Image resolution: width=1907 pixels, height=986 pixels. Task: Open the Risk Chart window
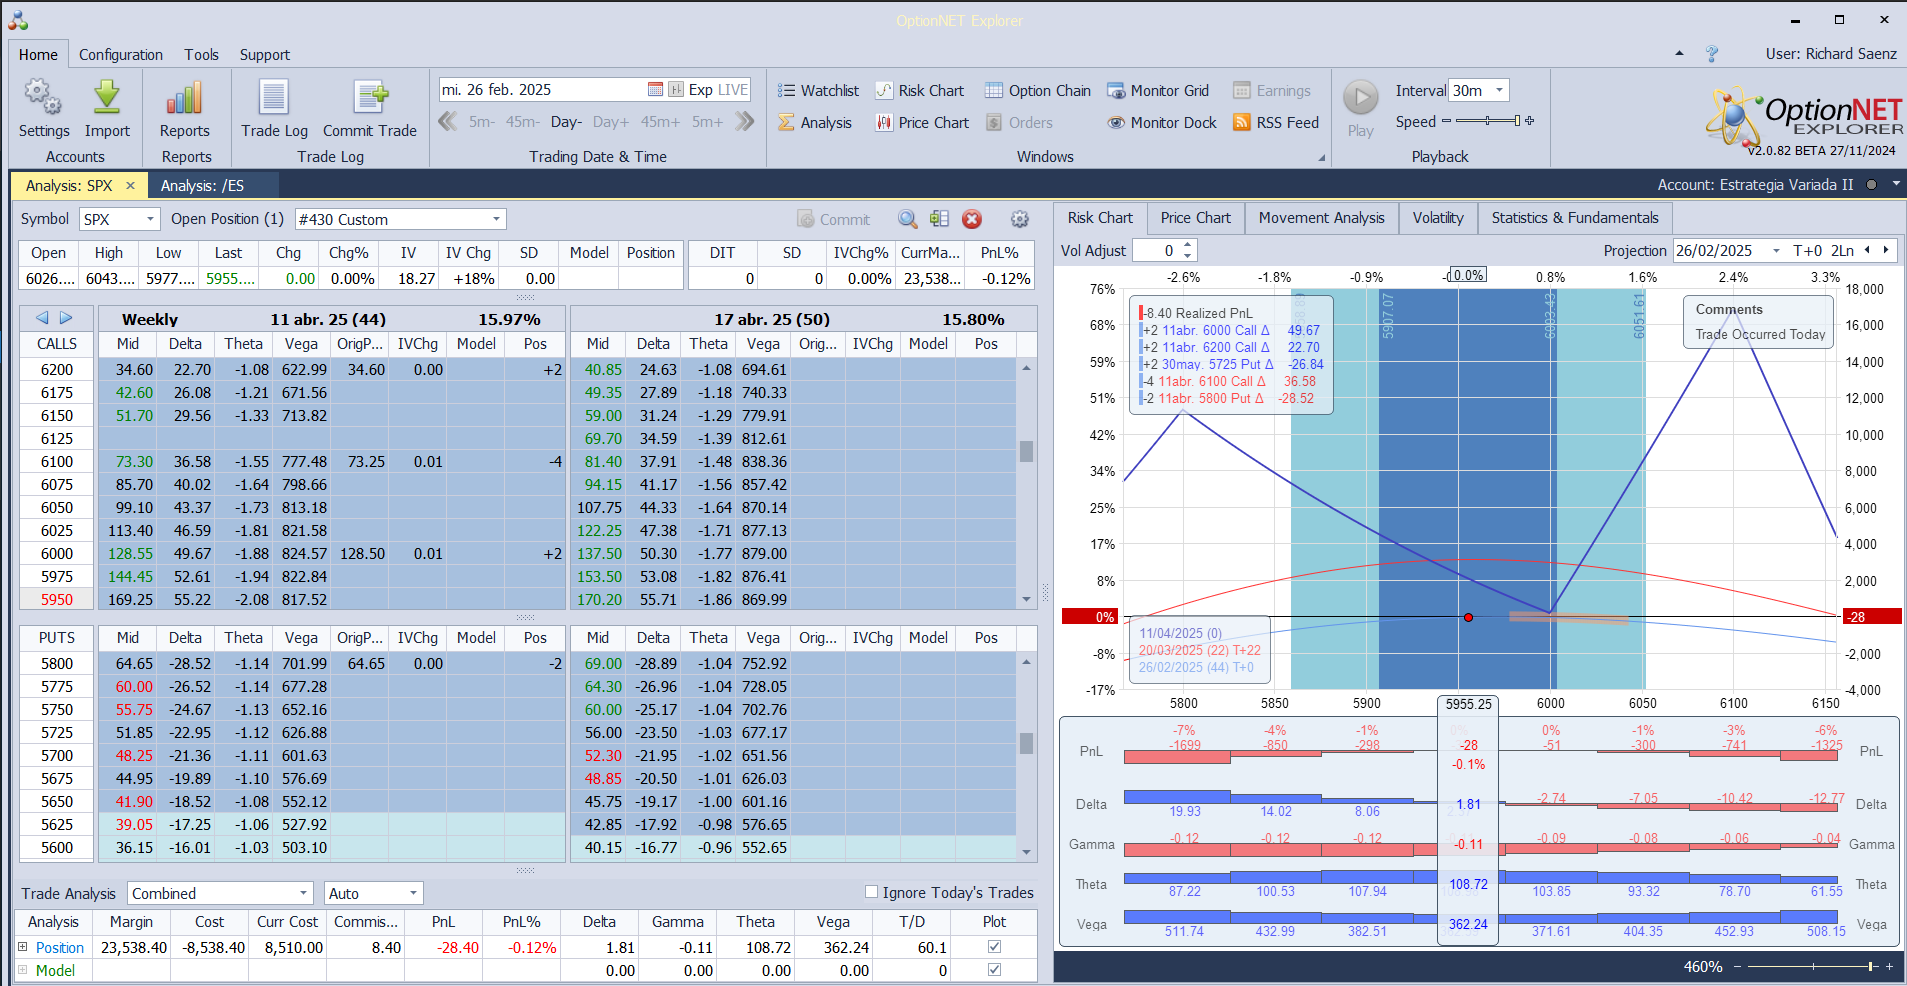920,91
